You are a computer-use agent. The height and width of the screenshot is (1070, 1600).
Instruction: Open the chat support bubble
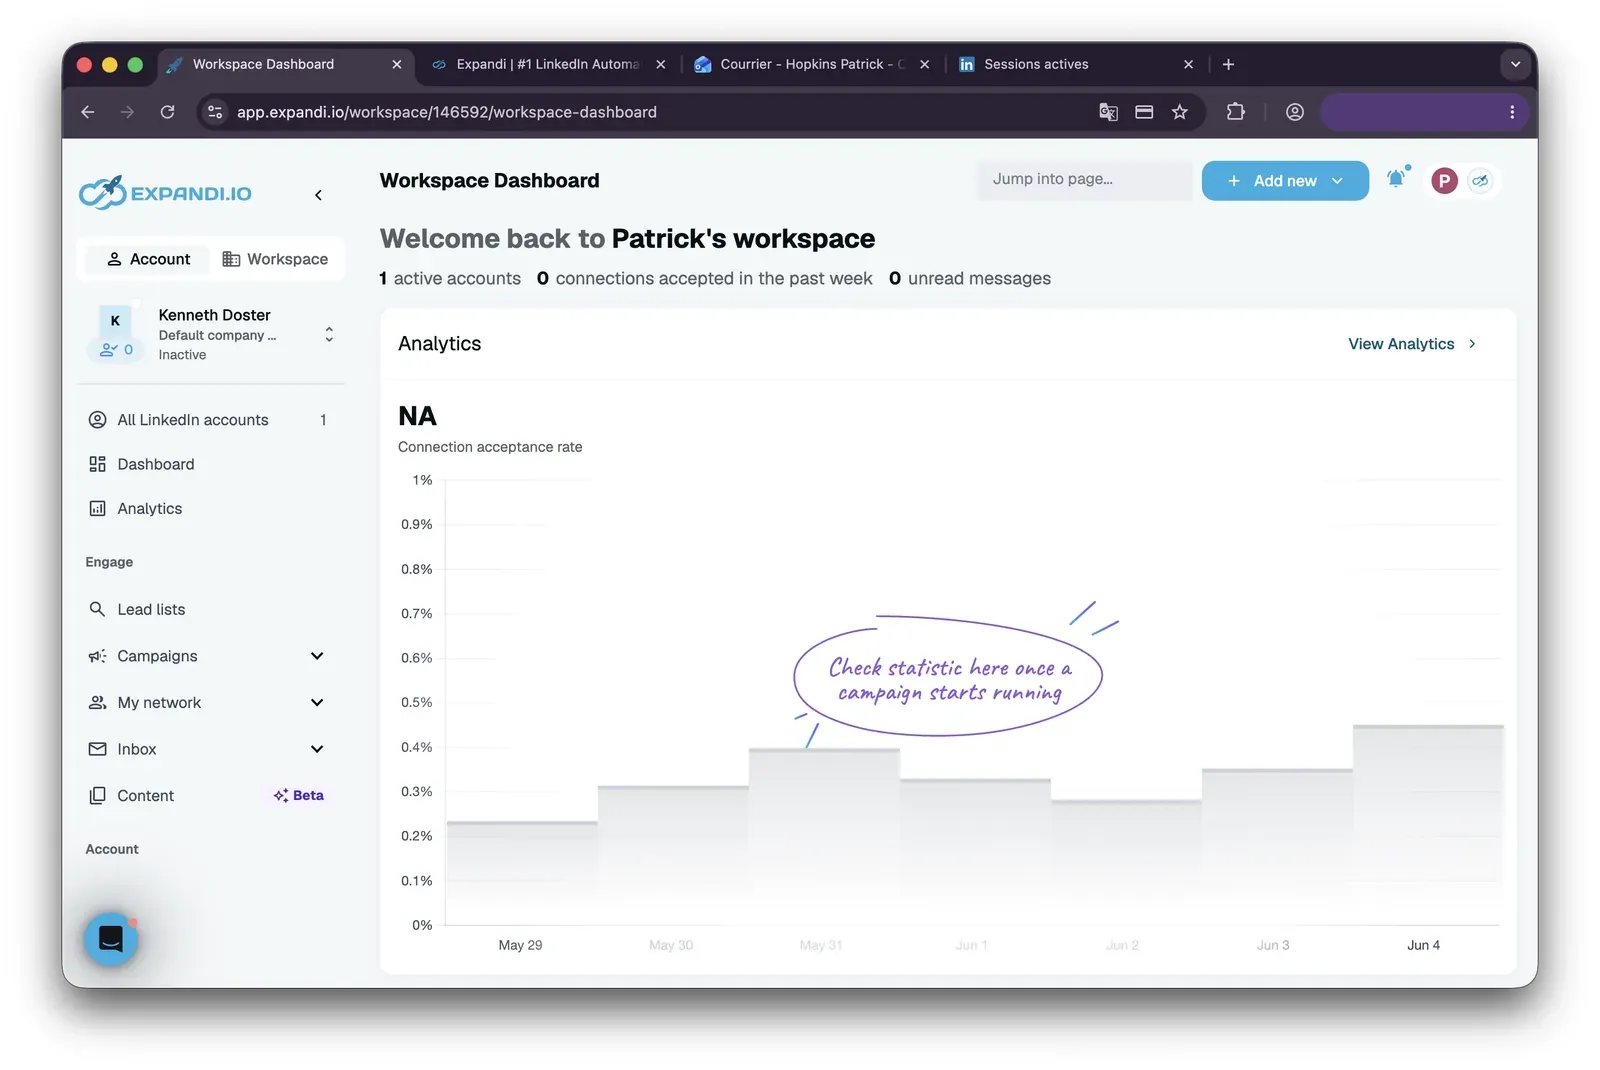coord(110,939)
